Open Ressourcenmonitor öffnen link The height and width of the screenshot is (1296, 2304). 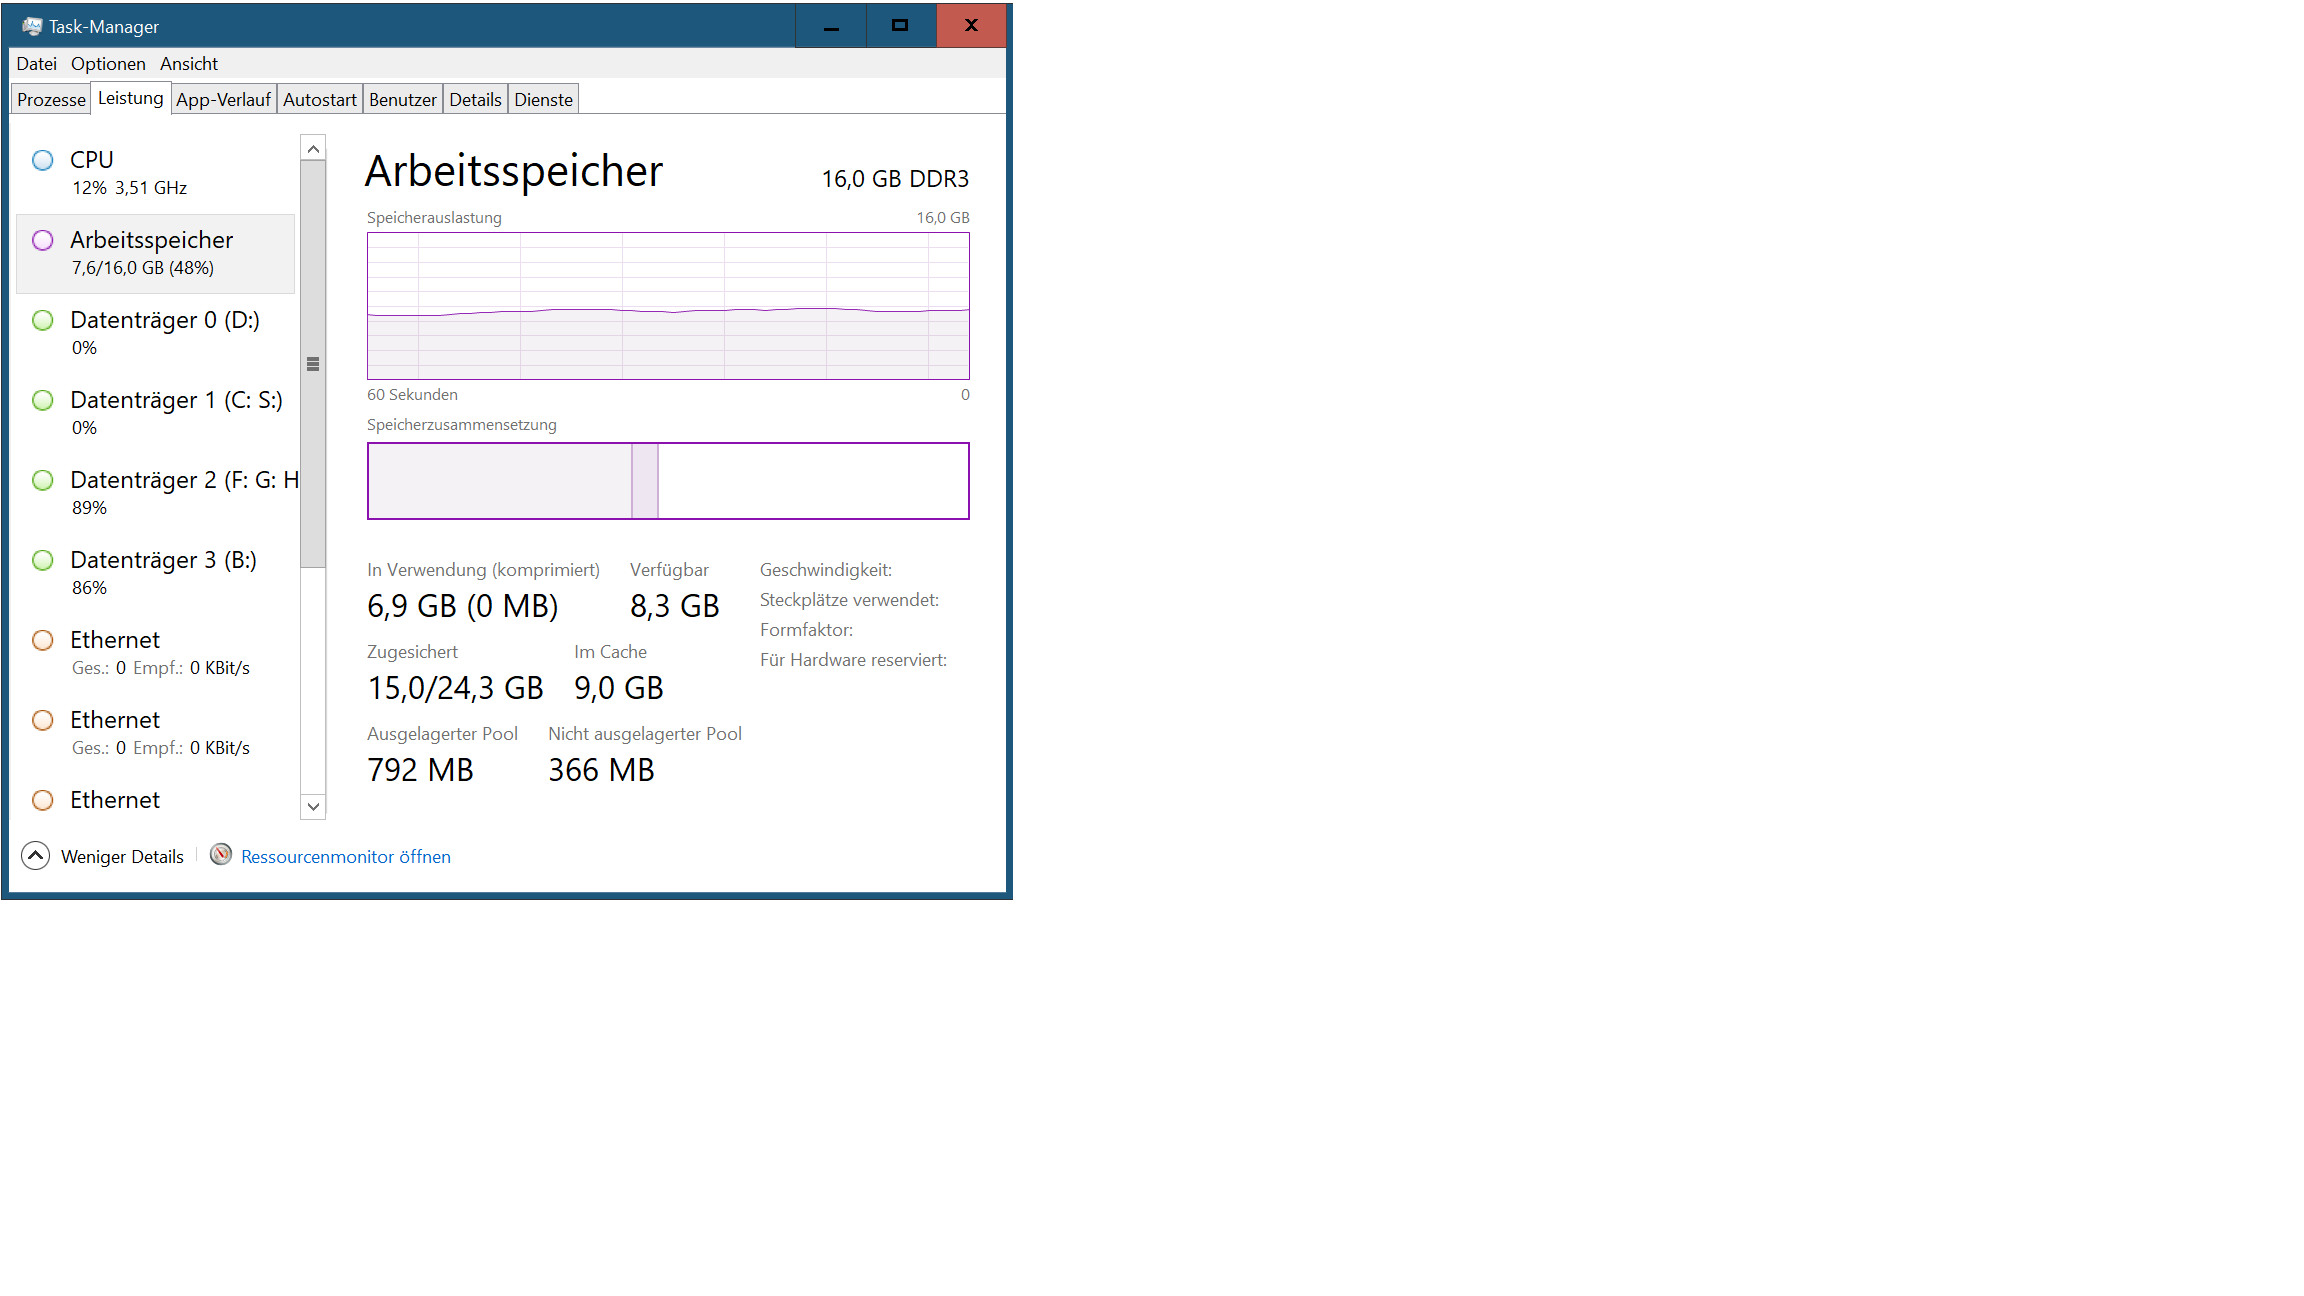tap(345, 856)
